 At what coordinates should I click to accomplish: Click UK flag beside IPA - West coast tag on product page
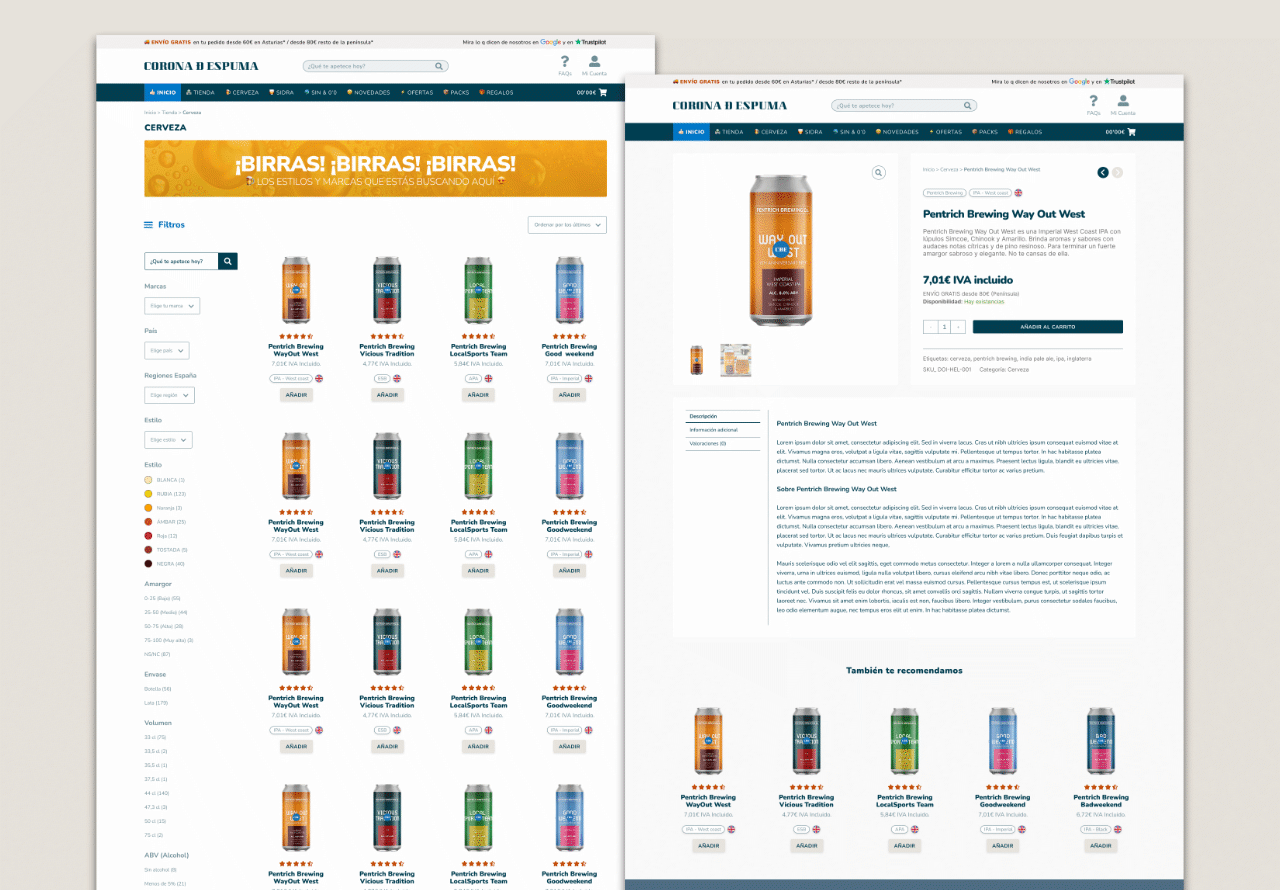click(x=1019, y=192)
